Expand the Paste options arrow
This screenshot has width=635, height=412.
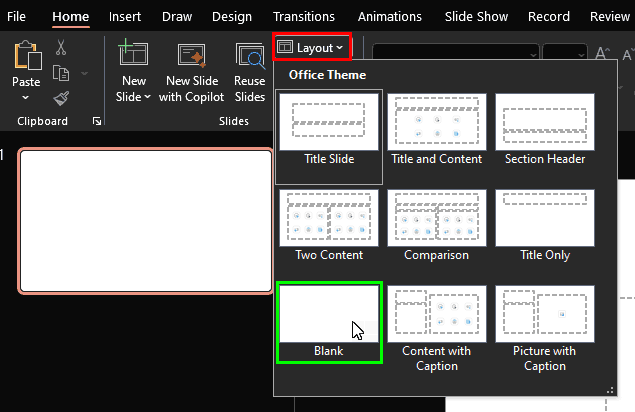click(26, 97)
